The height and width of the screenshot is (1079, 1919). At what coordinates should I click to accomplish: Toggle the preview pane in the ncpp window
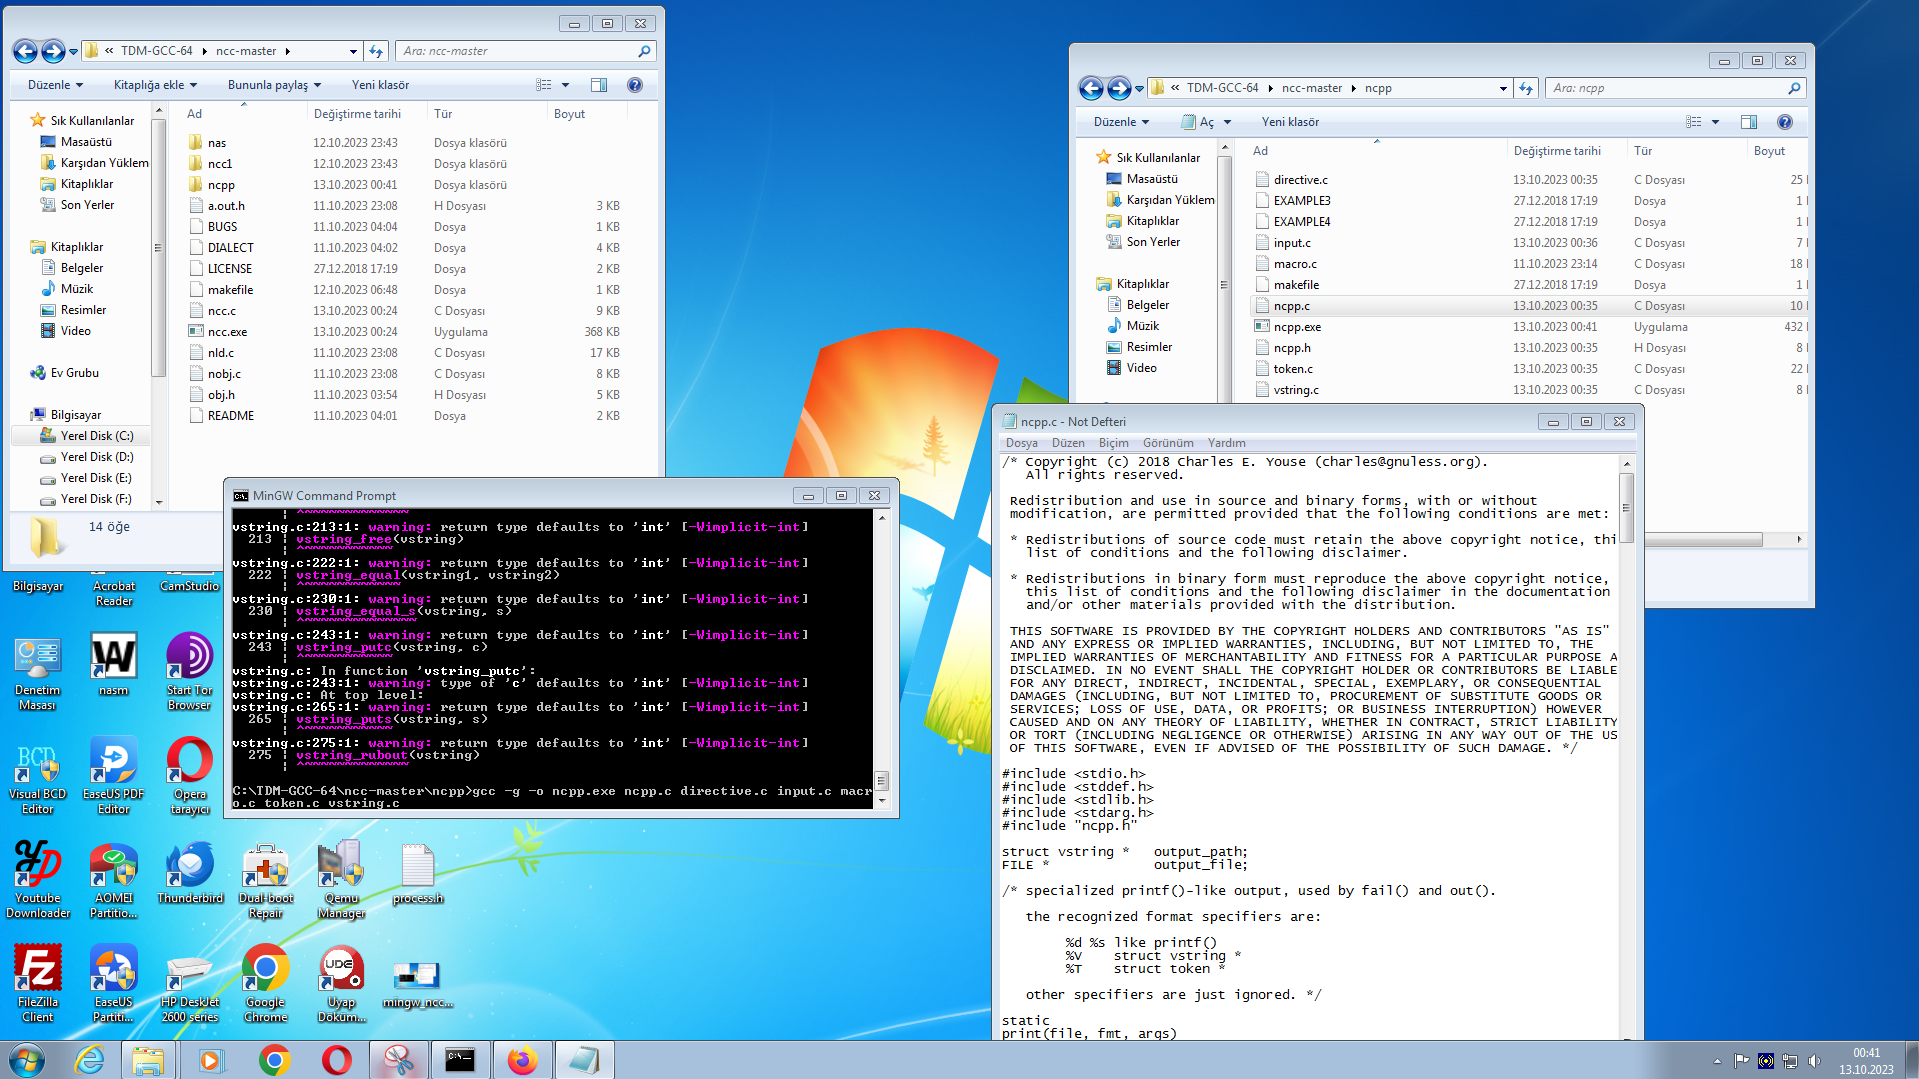coord(1749,122)
